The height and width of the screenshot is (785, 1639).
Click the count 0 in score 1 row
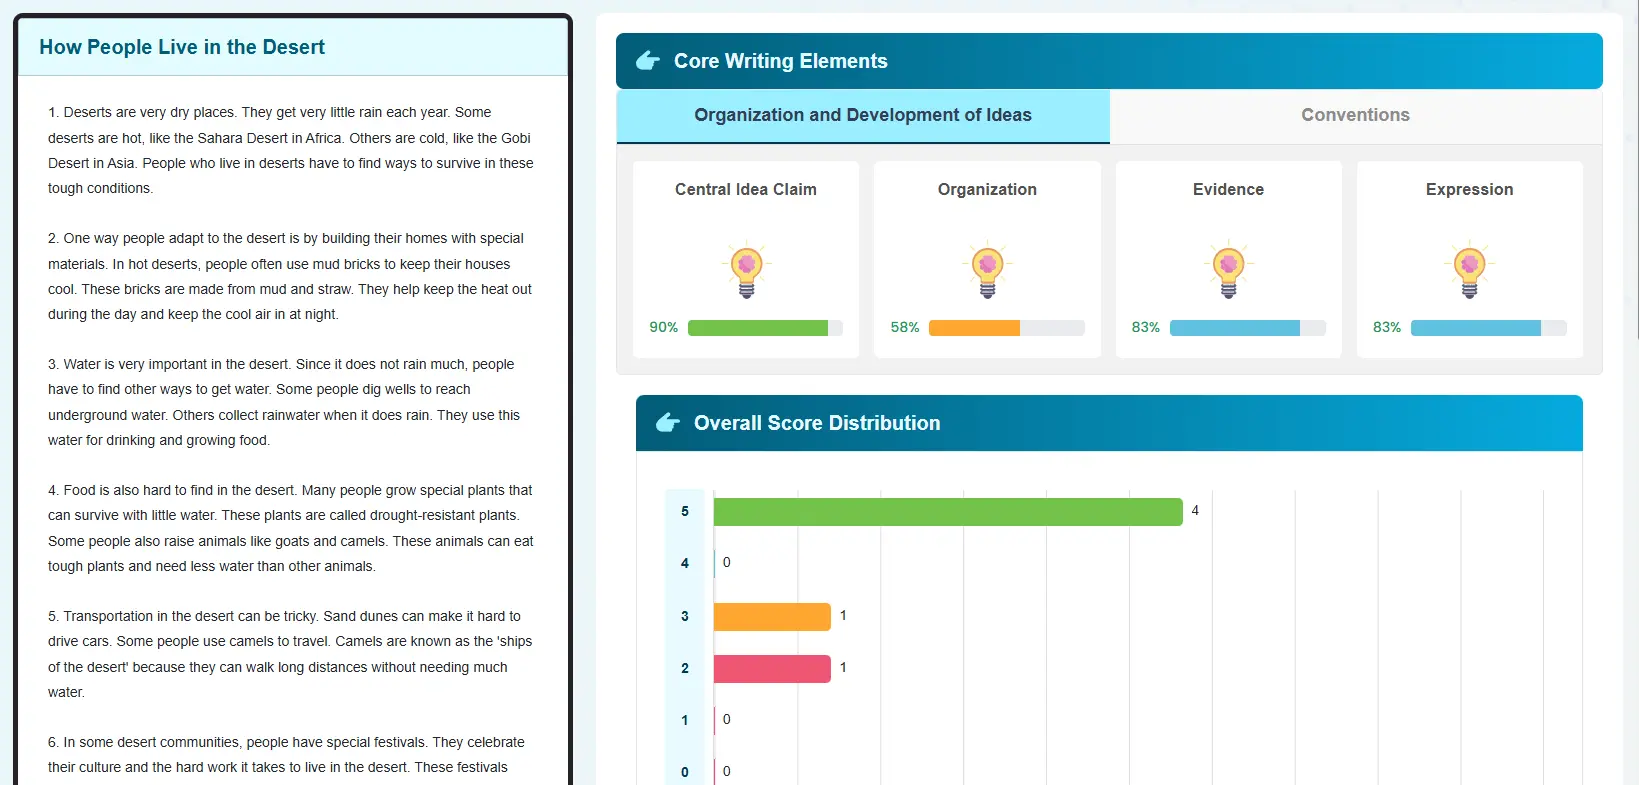[x=727, y=720]
